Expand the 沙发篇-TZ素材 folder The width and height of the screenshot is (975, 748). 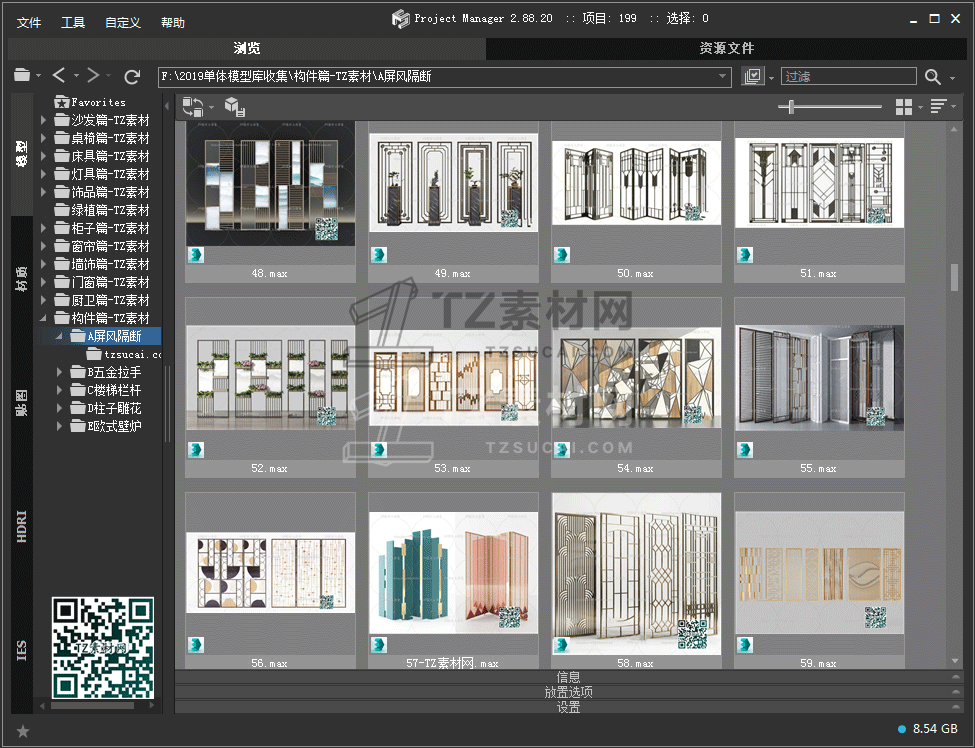tap(44, 120)
